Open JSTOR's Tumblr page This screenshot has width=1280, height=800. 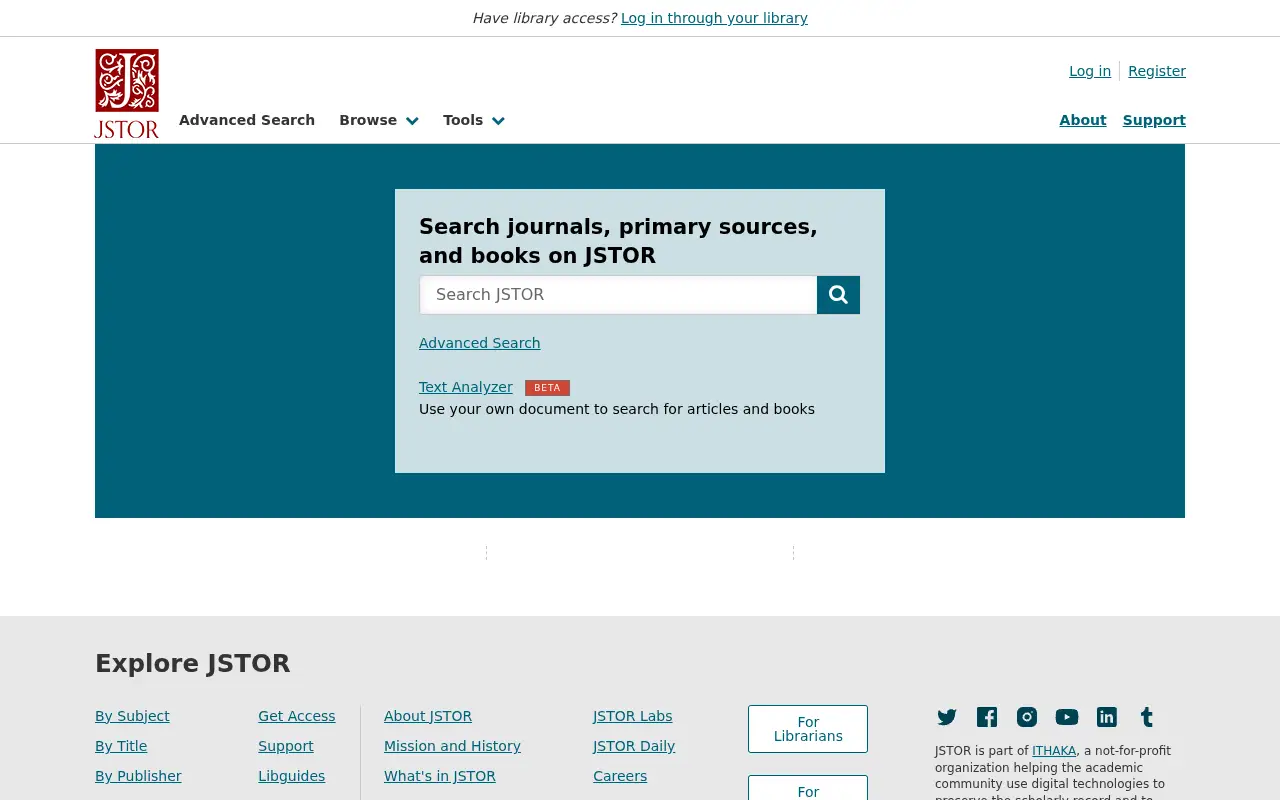[1147, 717]
